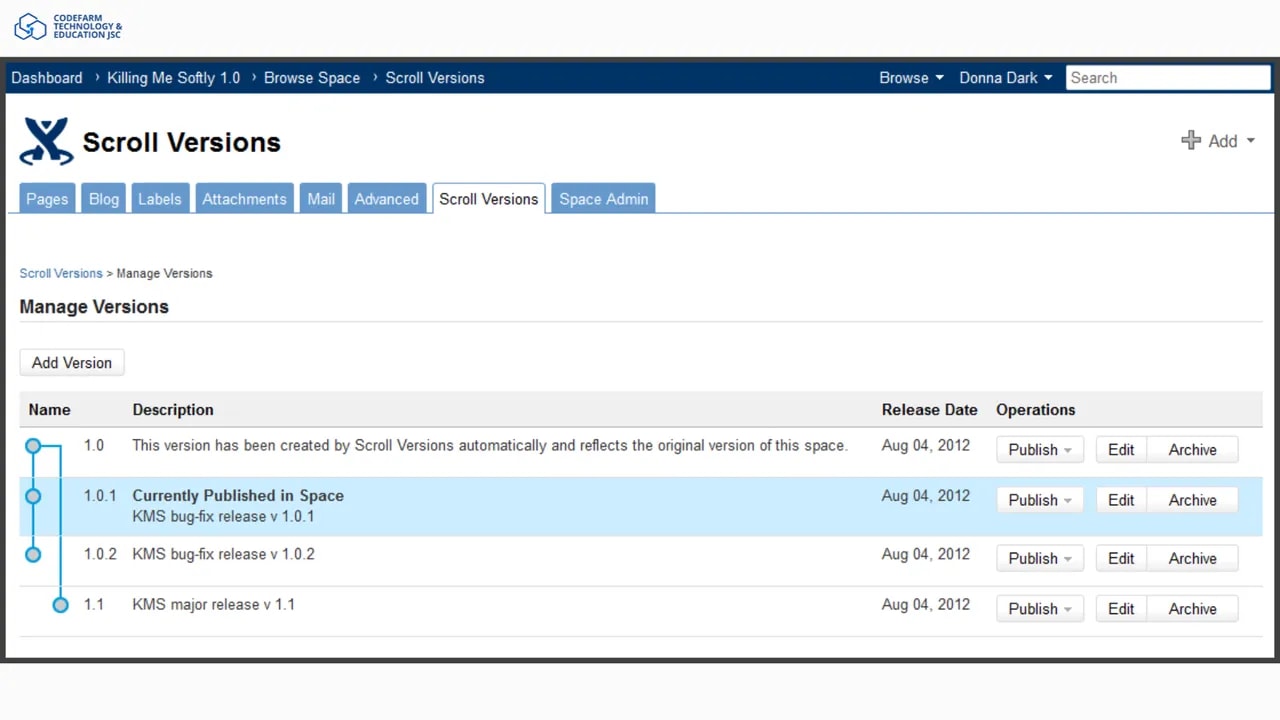Click the version 1.0.1 tree node circle

pos(33,496)
